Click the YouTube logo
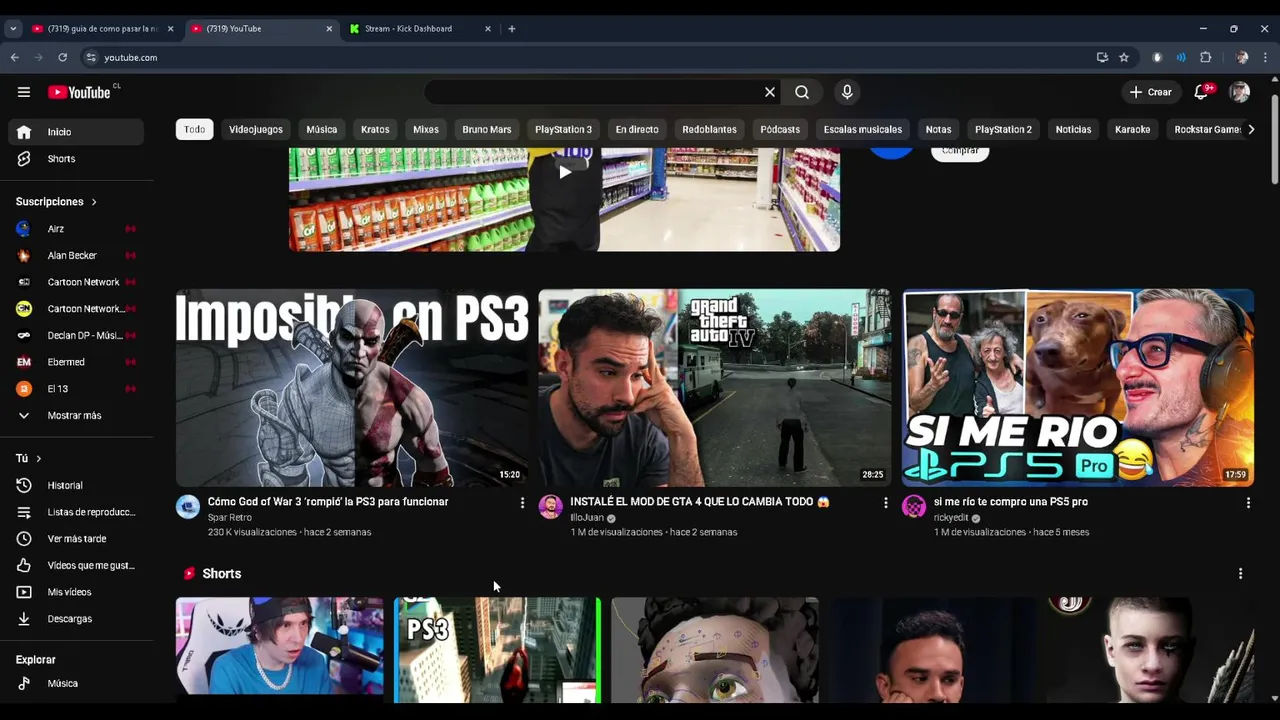 (80, 92)
